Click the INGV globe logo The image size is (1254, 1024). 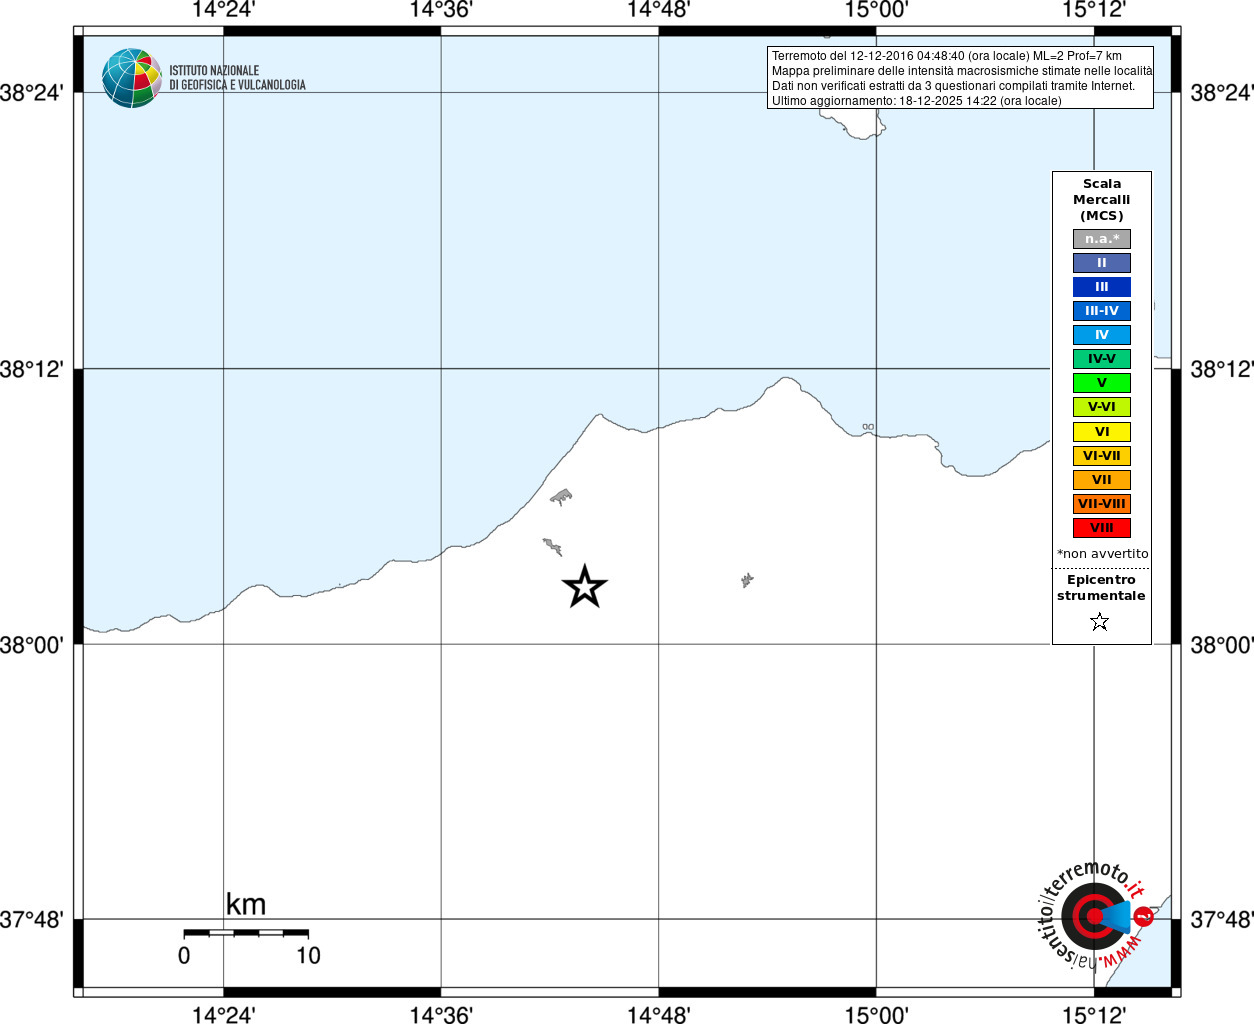(x=132, y=78)
